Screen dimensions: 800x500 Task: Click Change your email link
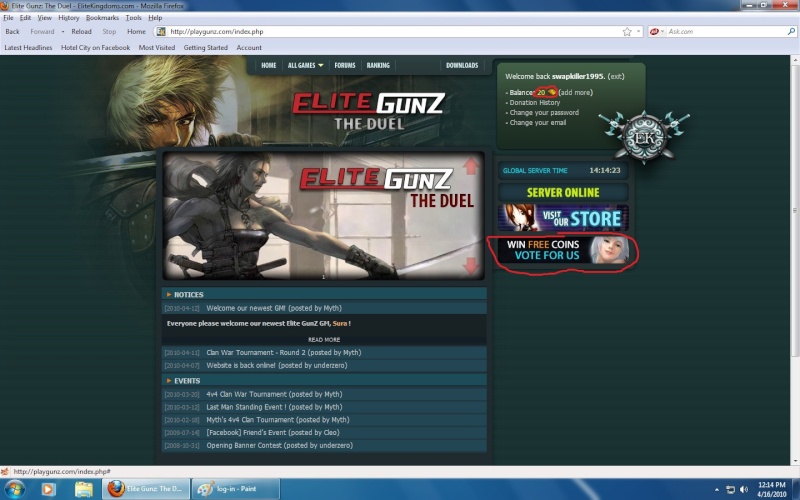[x=538, y=122]
